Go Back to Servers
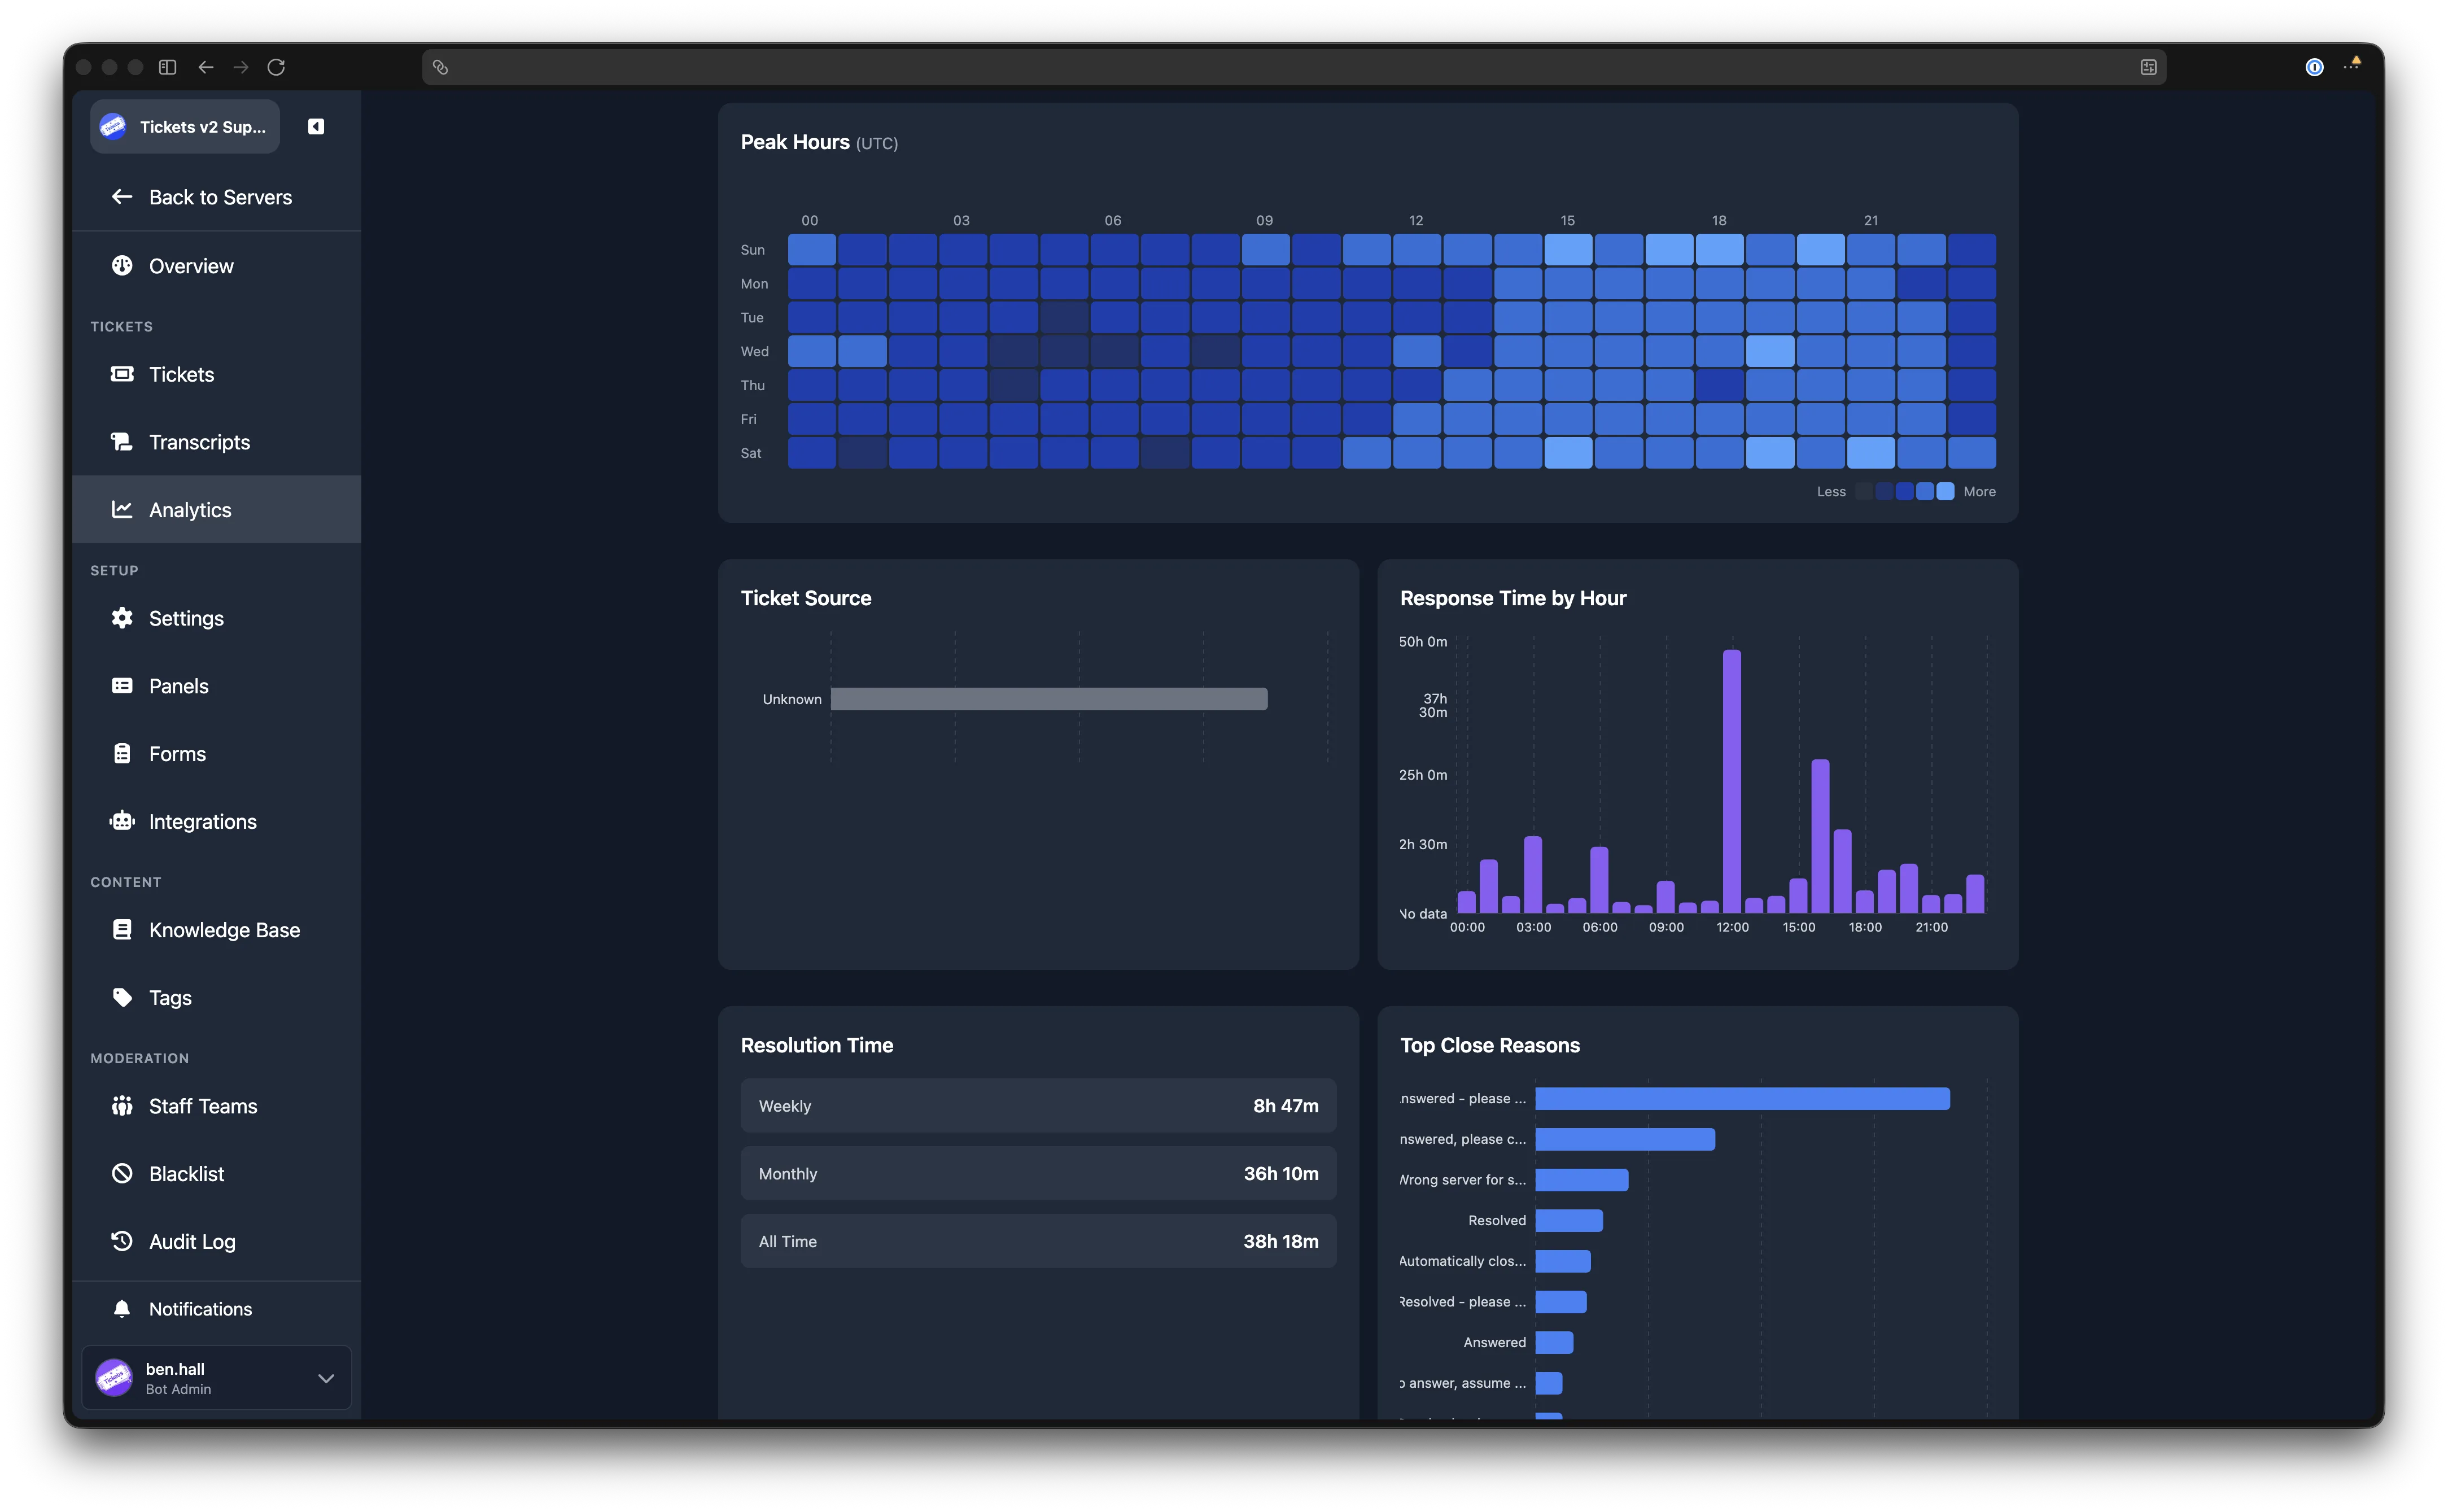Viewport: 2448px width, 1512px height. pos(217,197)
